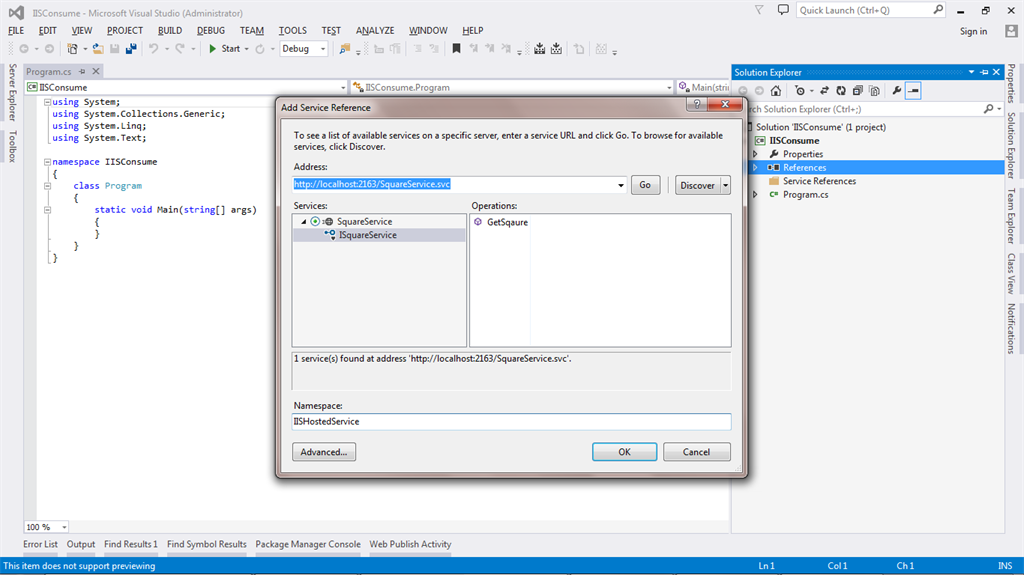
Task: Click the Cancel button
Action: tap(697, 452)
